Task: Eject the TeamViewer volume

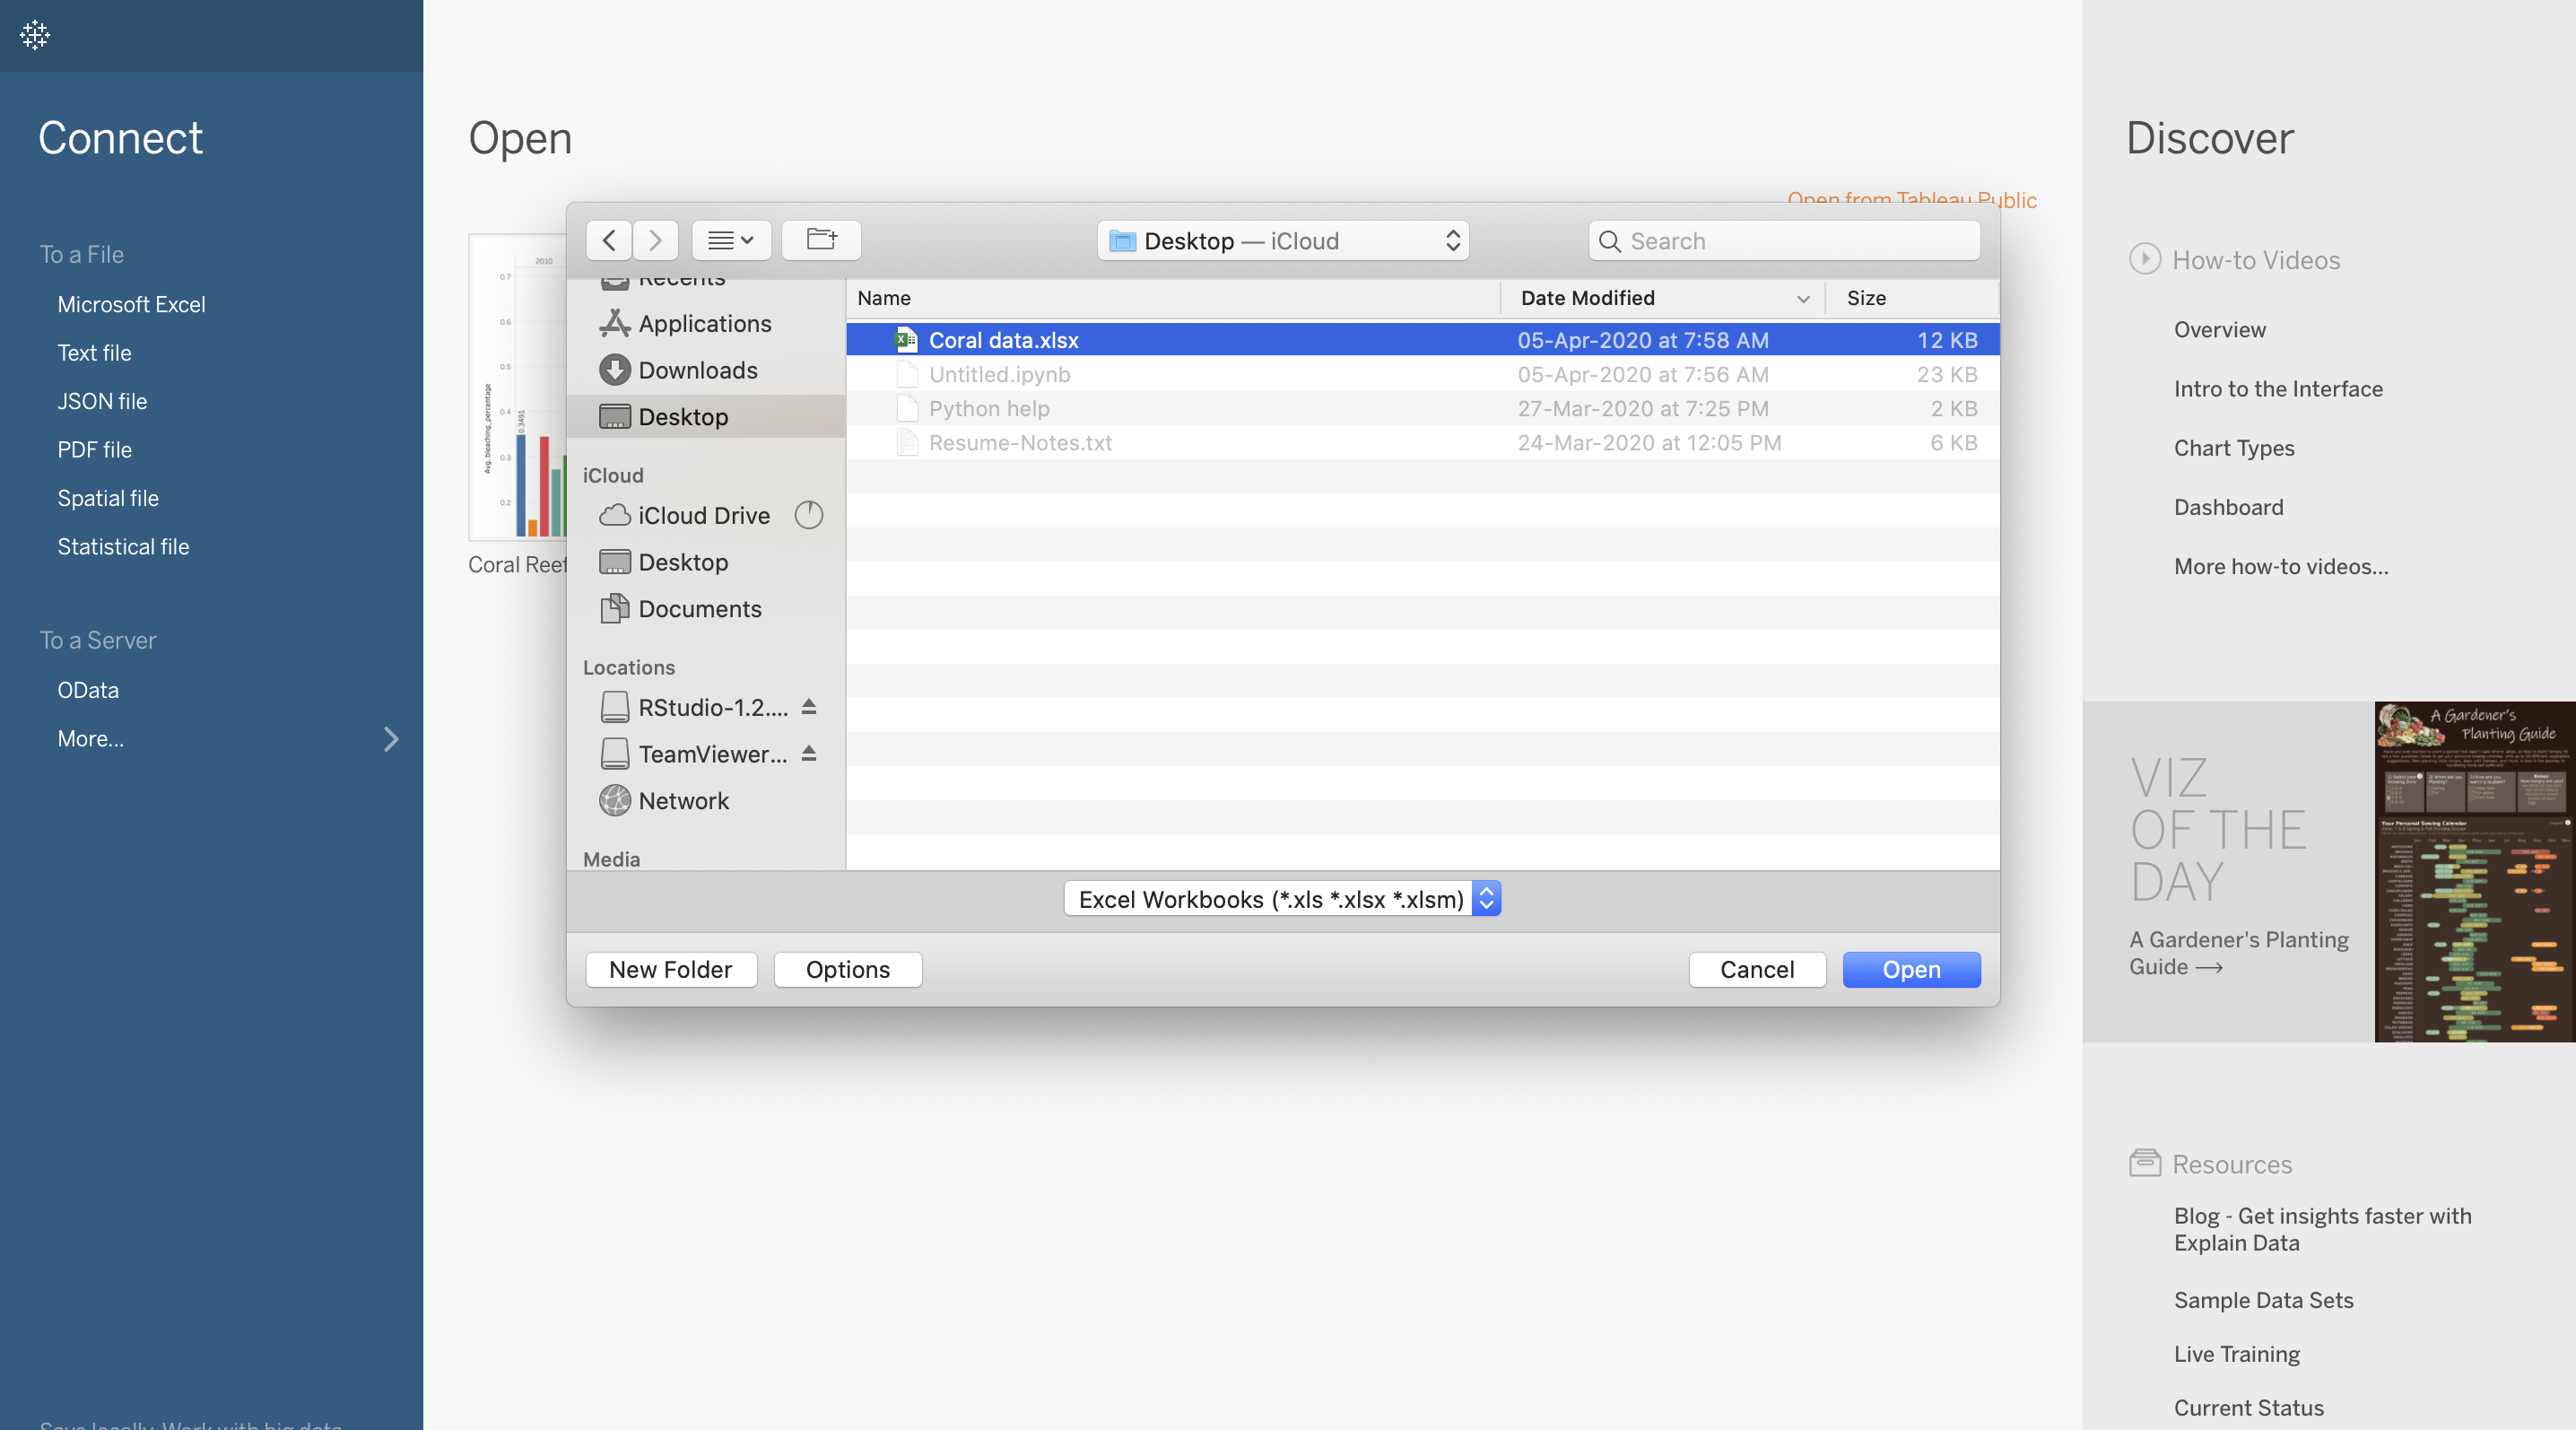Action: (x=809, y=754)
